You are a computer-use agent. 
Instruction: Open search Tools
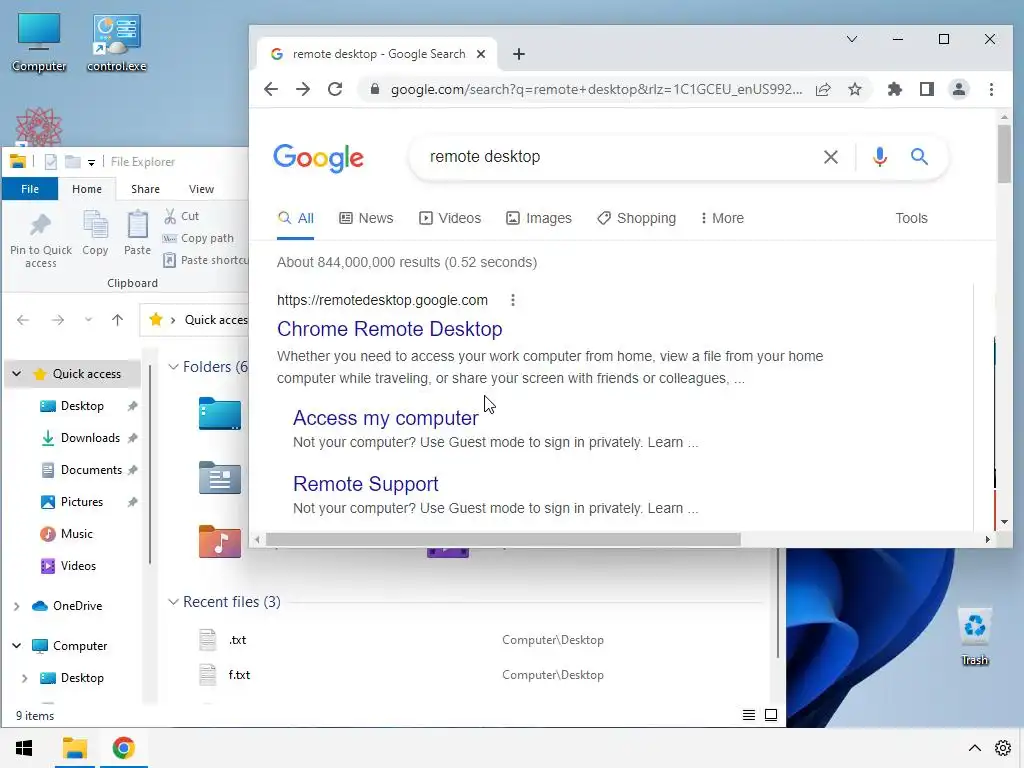coord(911,218)
